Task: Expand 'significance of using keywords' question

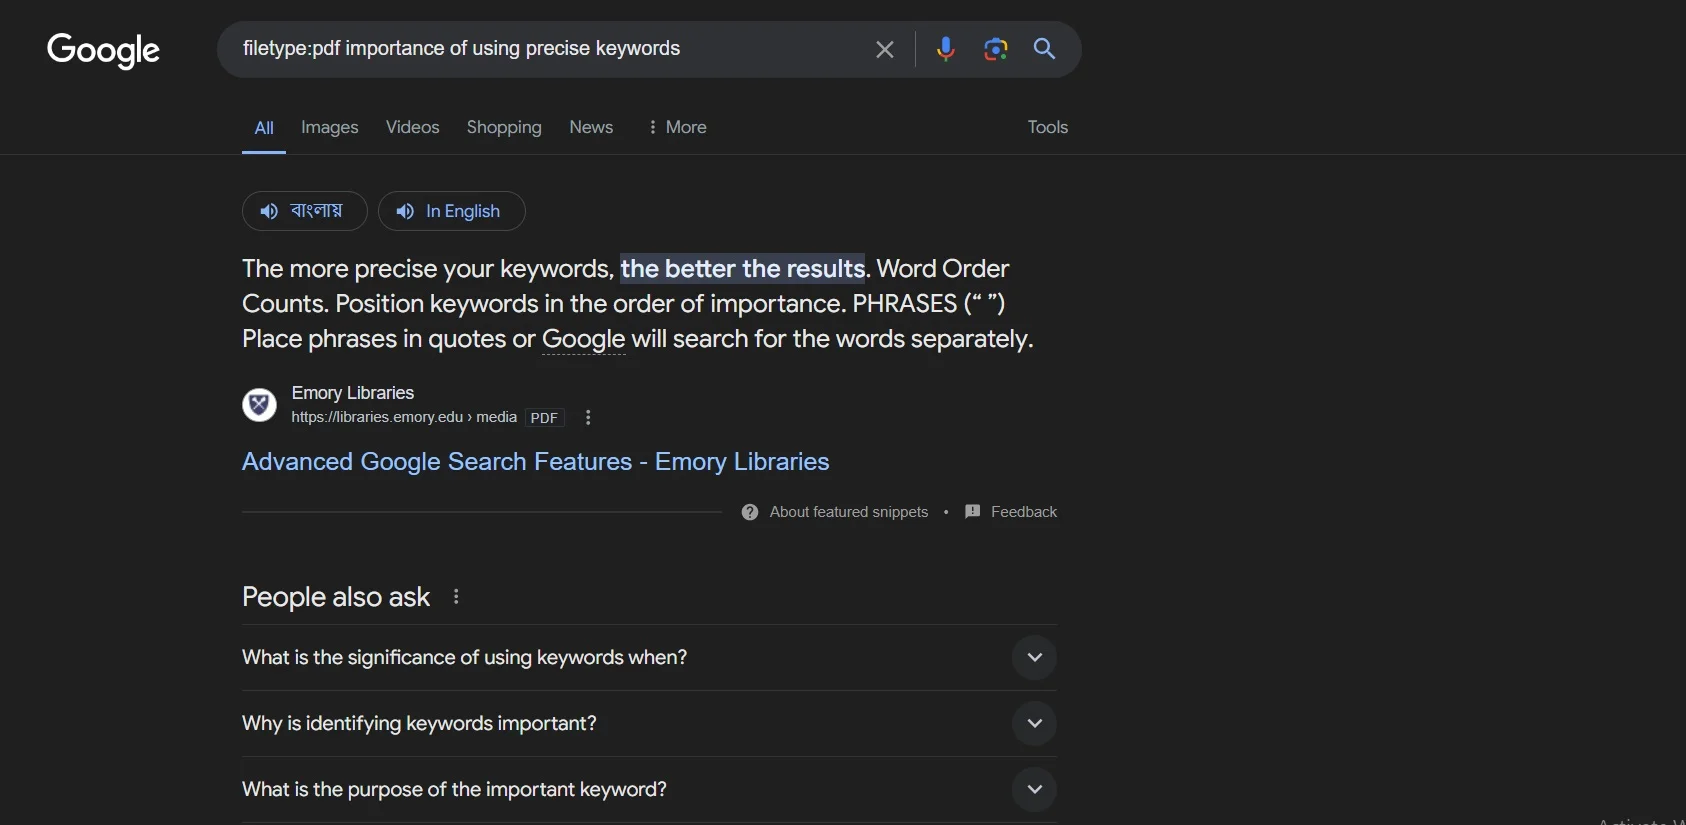Action: (649, 658)
